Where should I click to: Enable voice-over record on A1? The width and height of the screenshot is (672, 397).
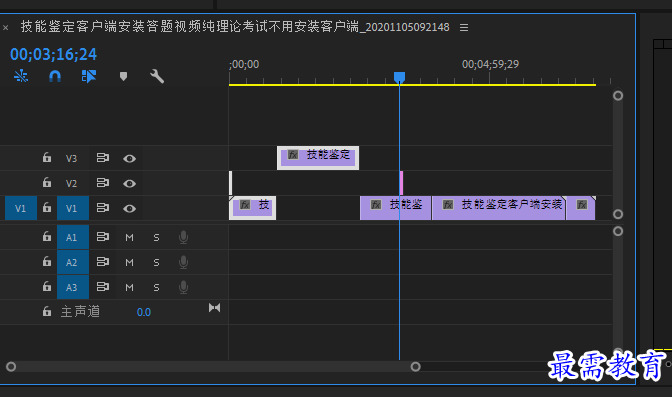(x=183, y=237)
